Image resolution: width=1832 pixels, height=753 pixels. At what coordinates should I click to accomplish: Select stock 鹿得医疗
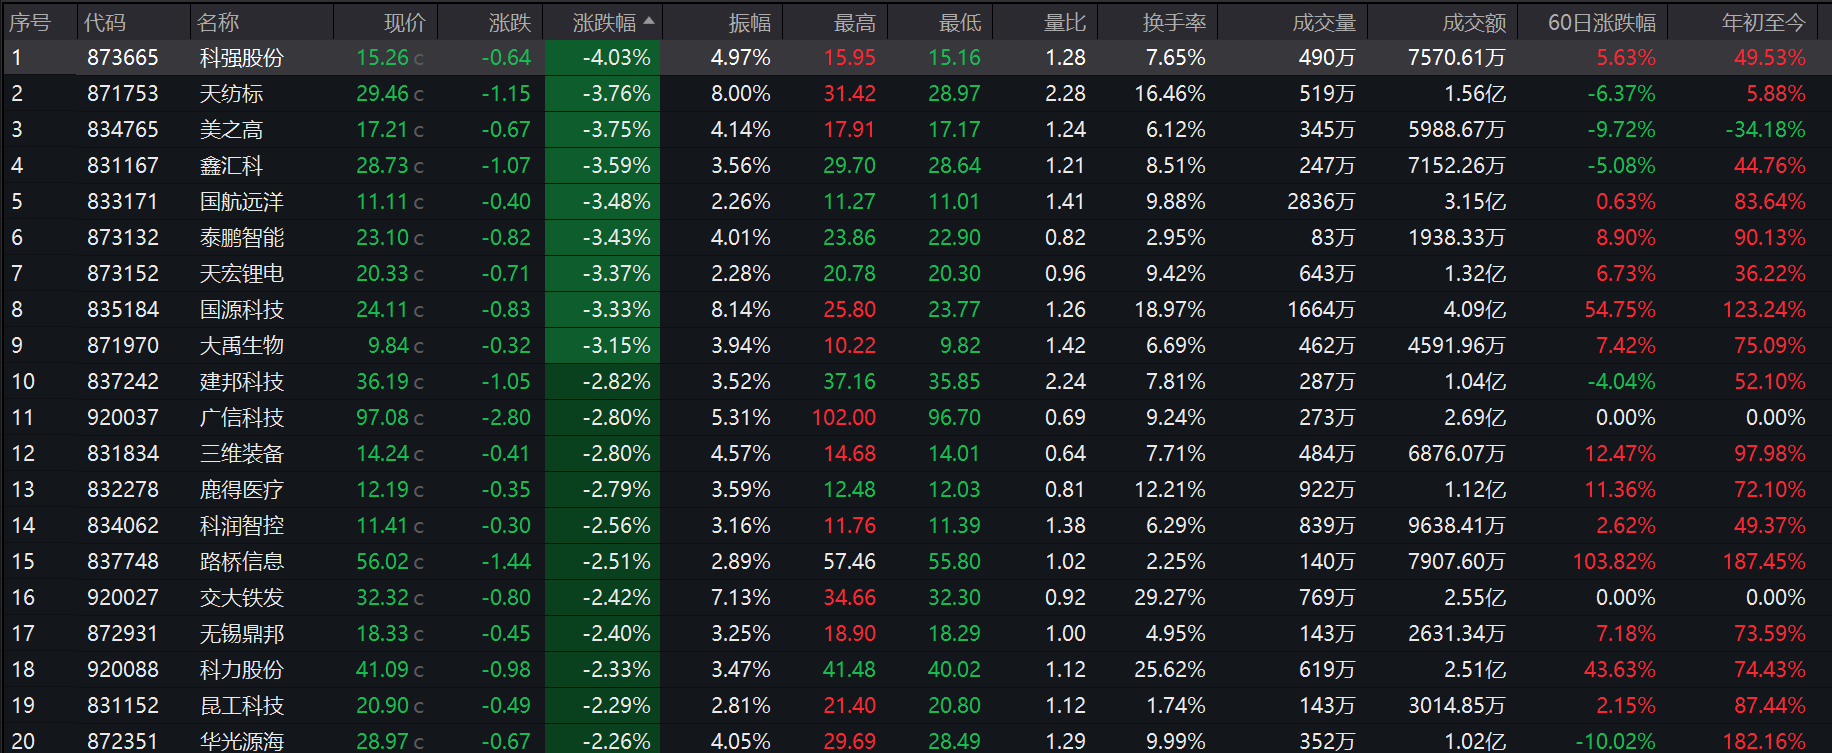(242, 490)
